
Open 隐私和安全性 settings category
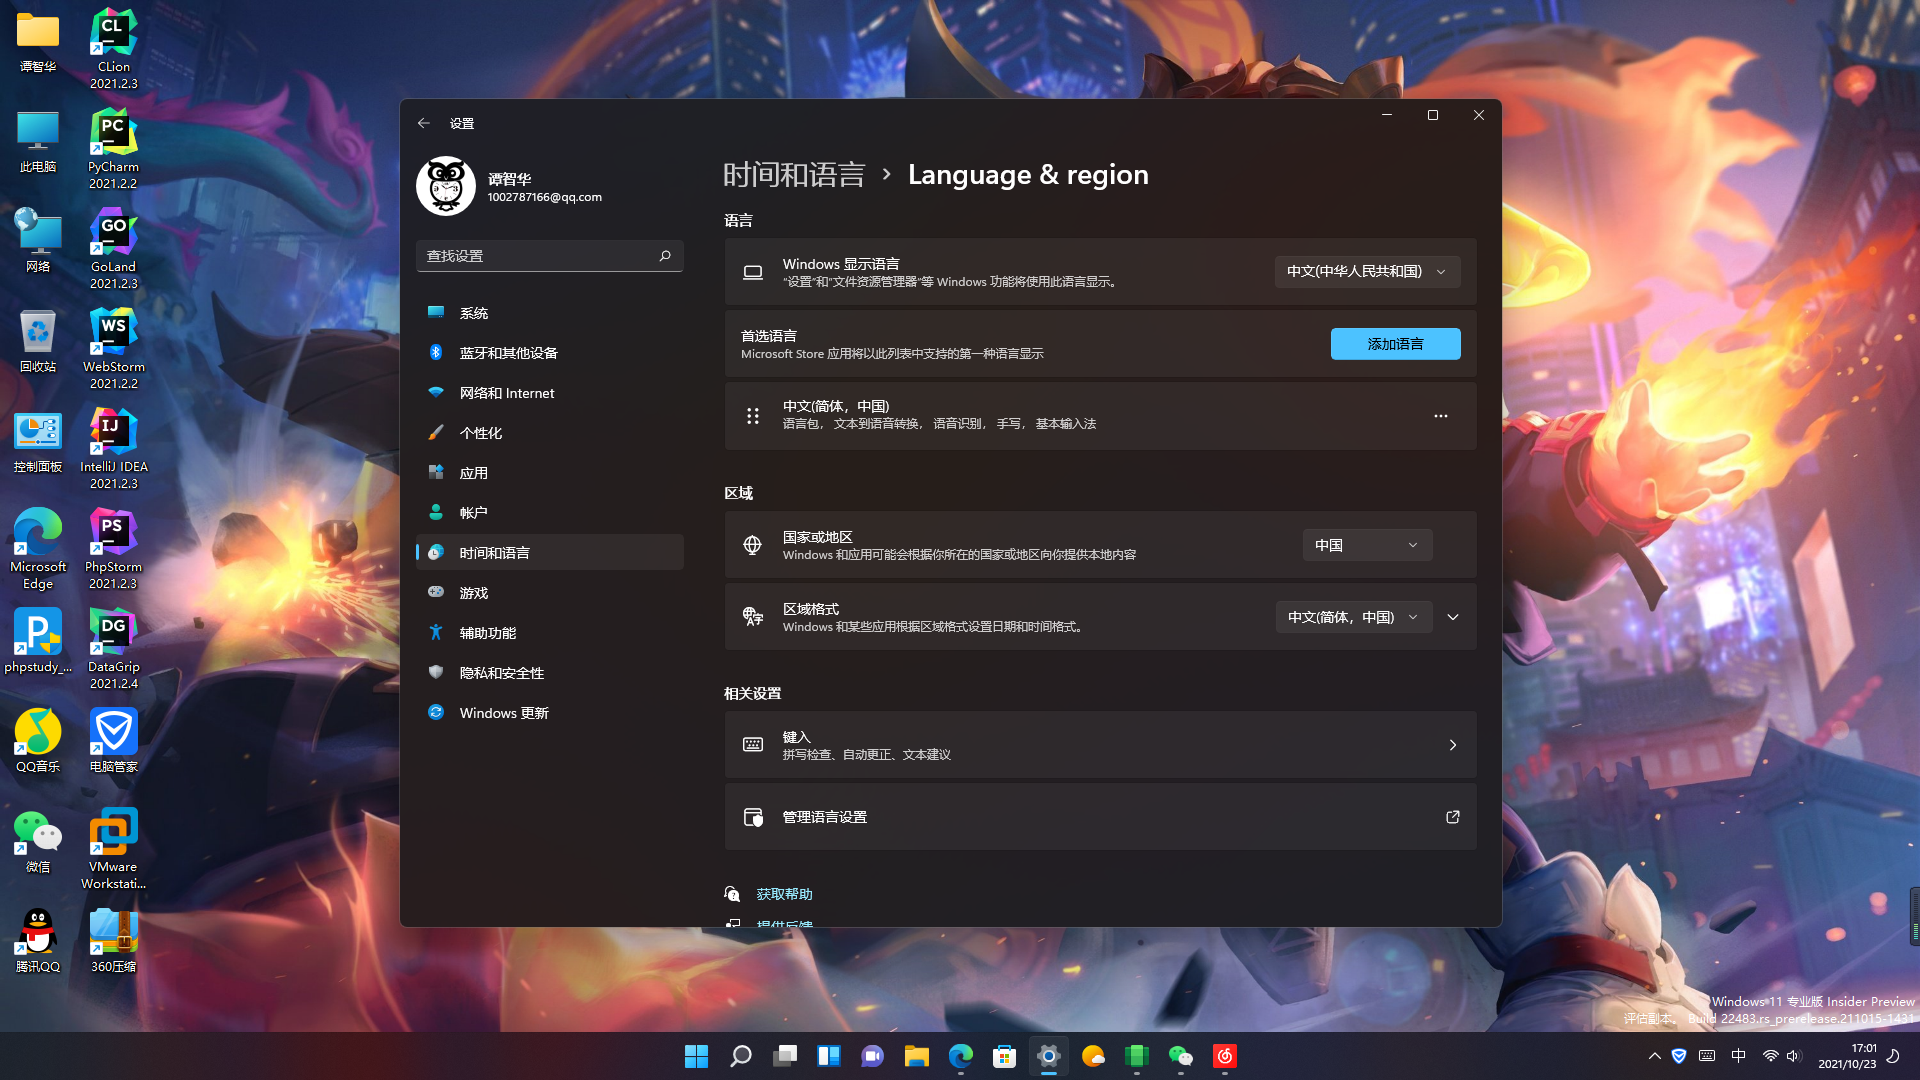coord(550,673)
